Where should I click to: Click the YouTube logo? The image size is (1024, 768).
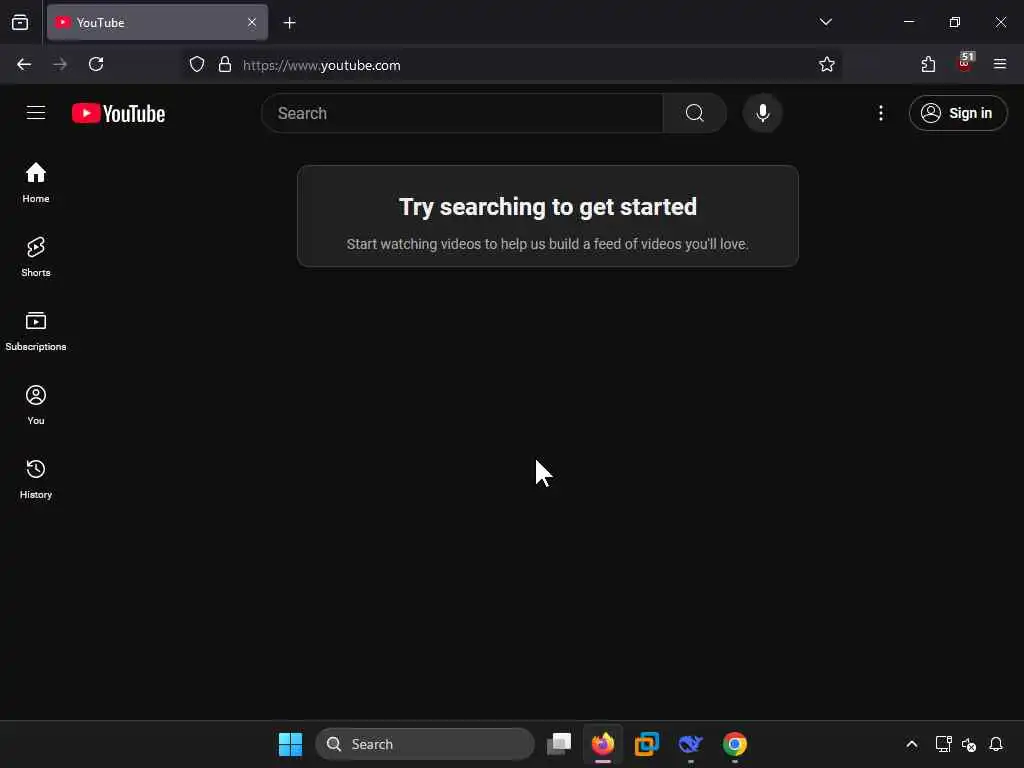[118, 113]
